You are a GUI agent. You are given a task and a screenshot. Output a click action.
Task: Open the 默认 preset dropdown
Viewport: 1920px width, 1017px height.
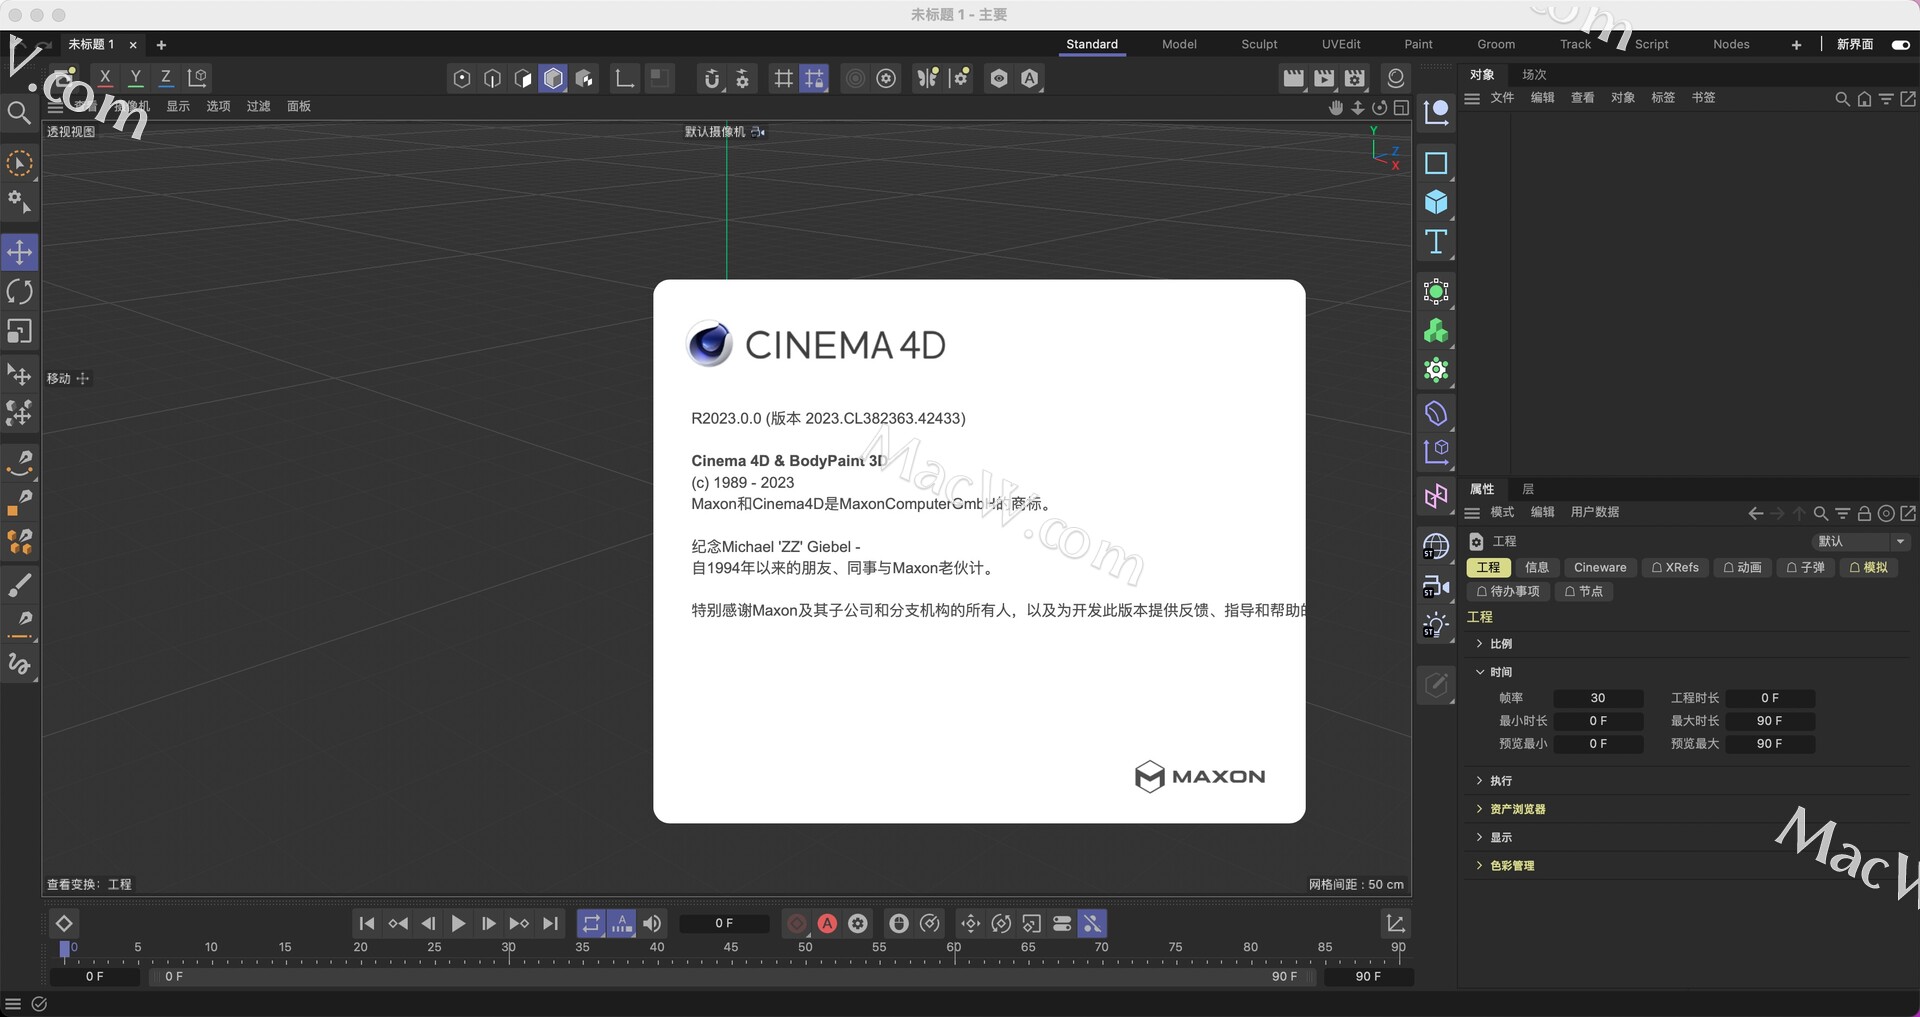[1861, 541]
